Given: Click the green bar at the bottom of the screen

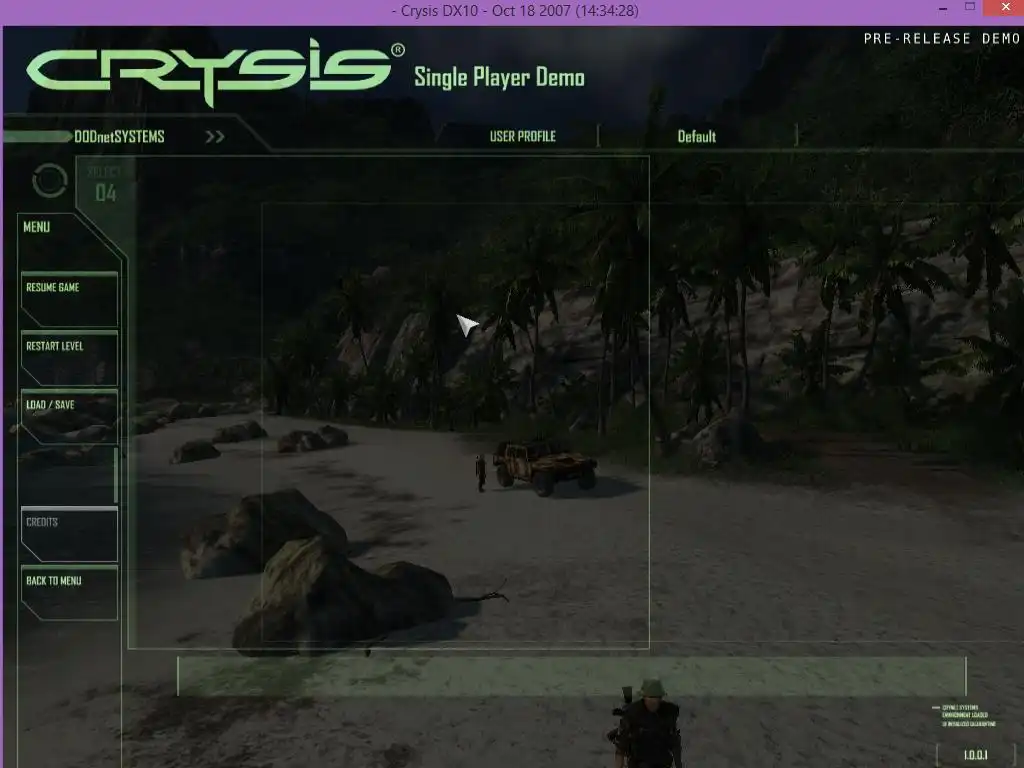Looking at the screenshot, I should point(571,677).
